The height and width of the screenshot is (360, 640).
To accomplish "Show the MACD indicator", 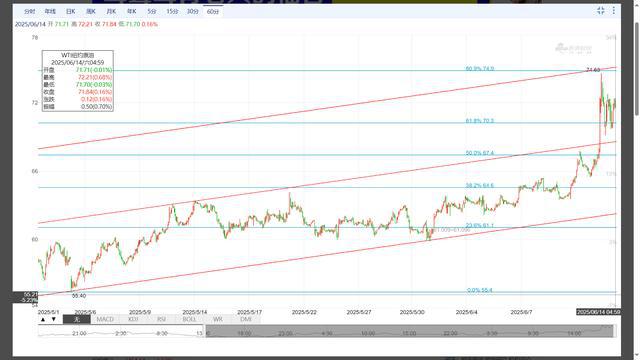I will pyautogui.click(x=105, y=319).
